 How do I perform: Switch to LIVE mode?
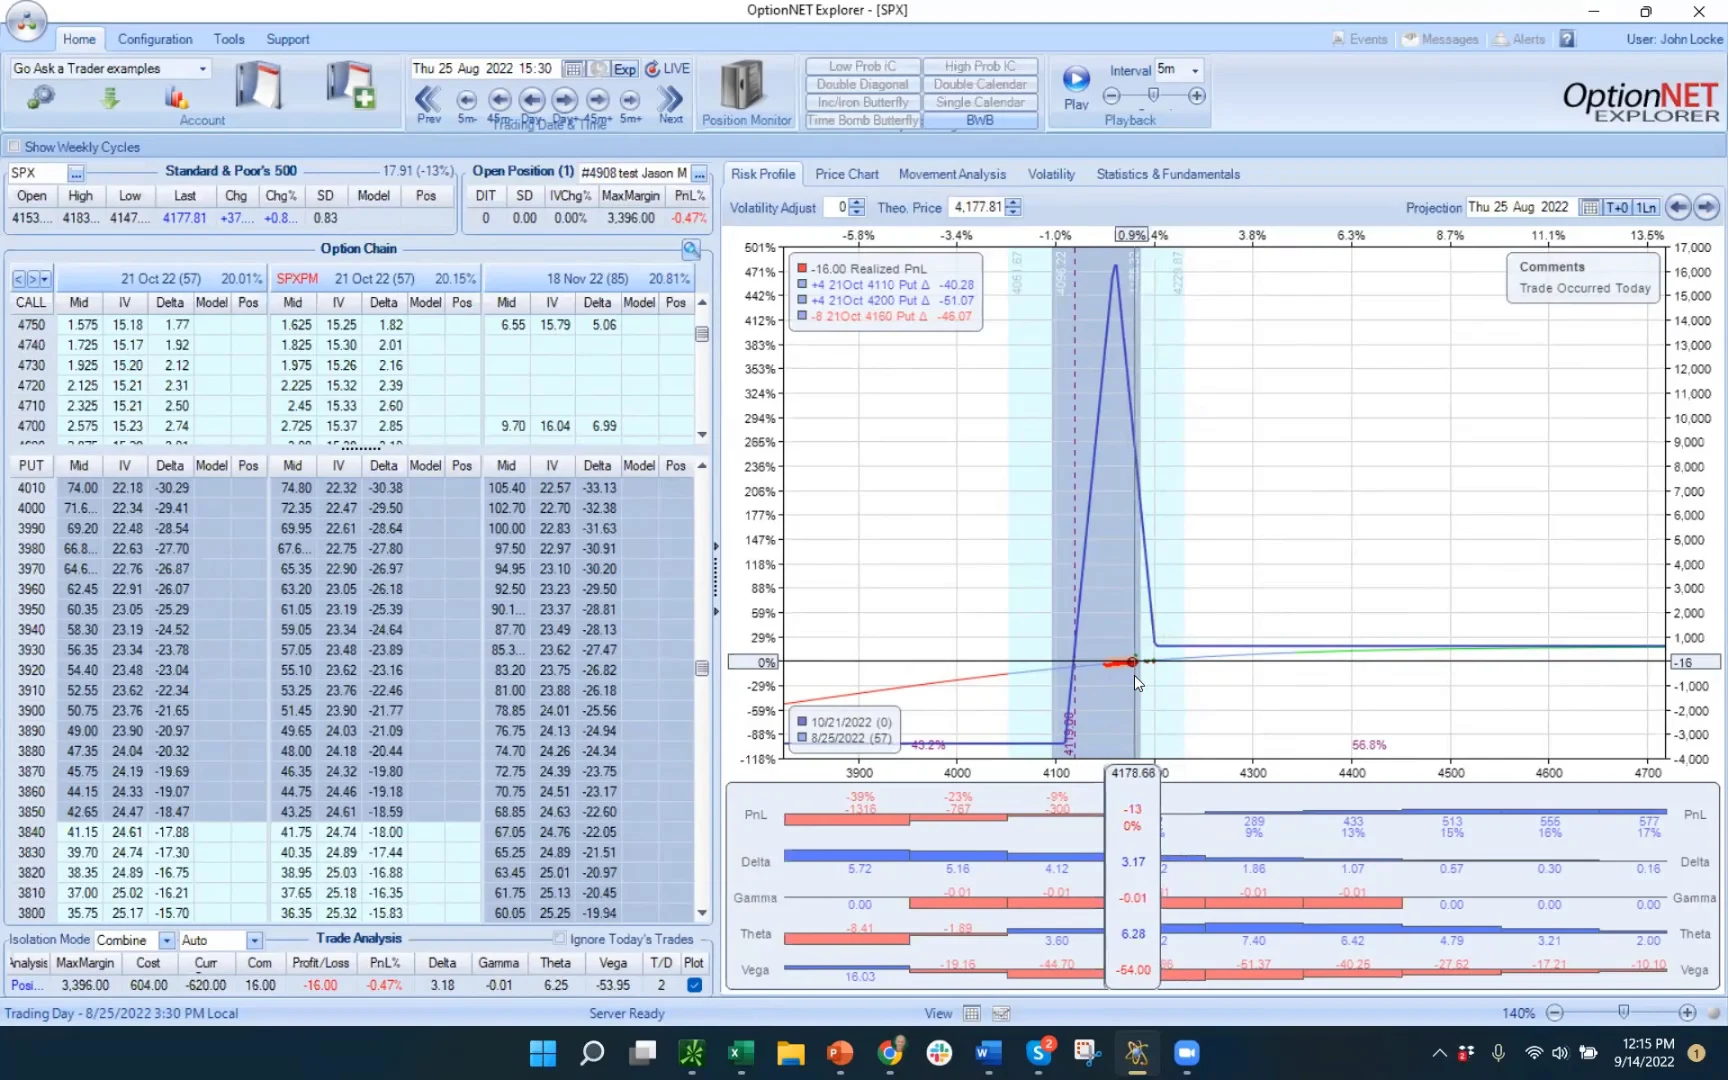point(668,69)
